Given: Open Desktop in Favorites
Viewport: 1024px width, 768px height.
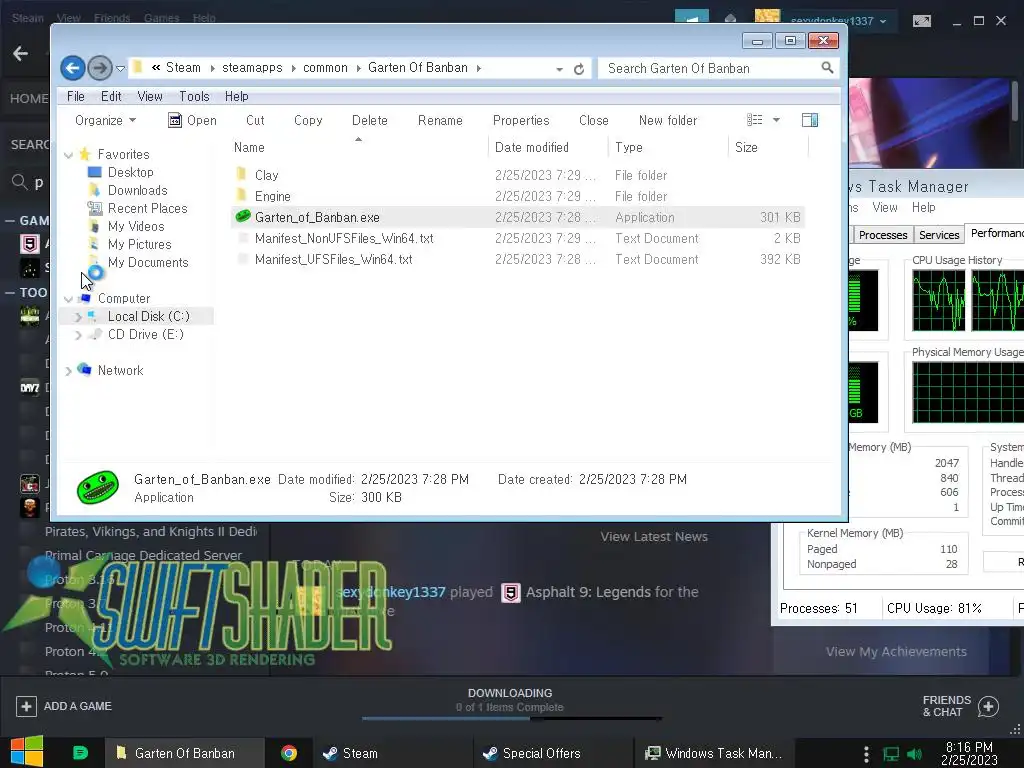Looking at the screenshot, I should 130,172.
